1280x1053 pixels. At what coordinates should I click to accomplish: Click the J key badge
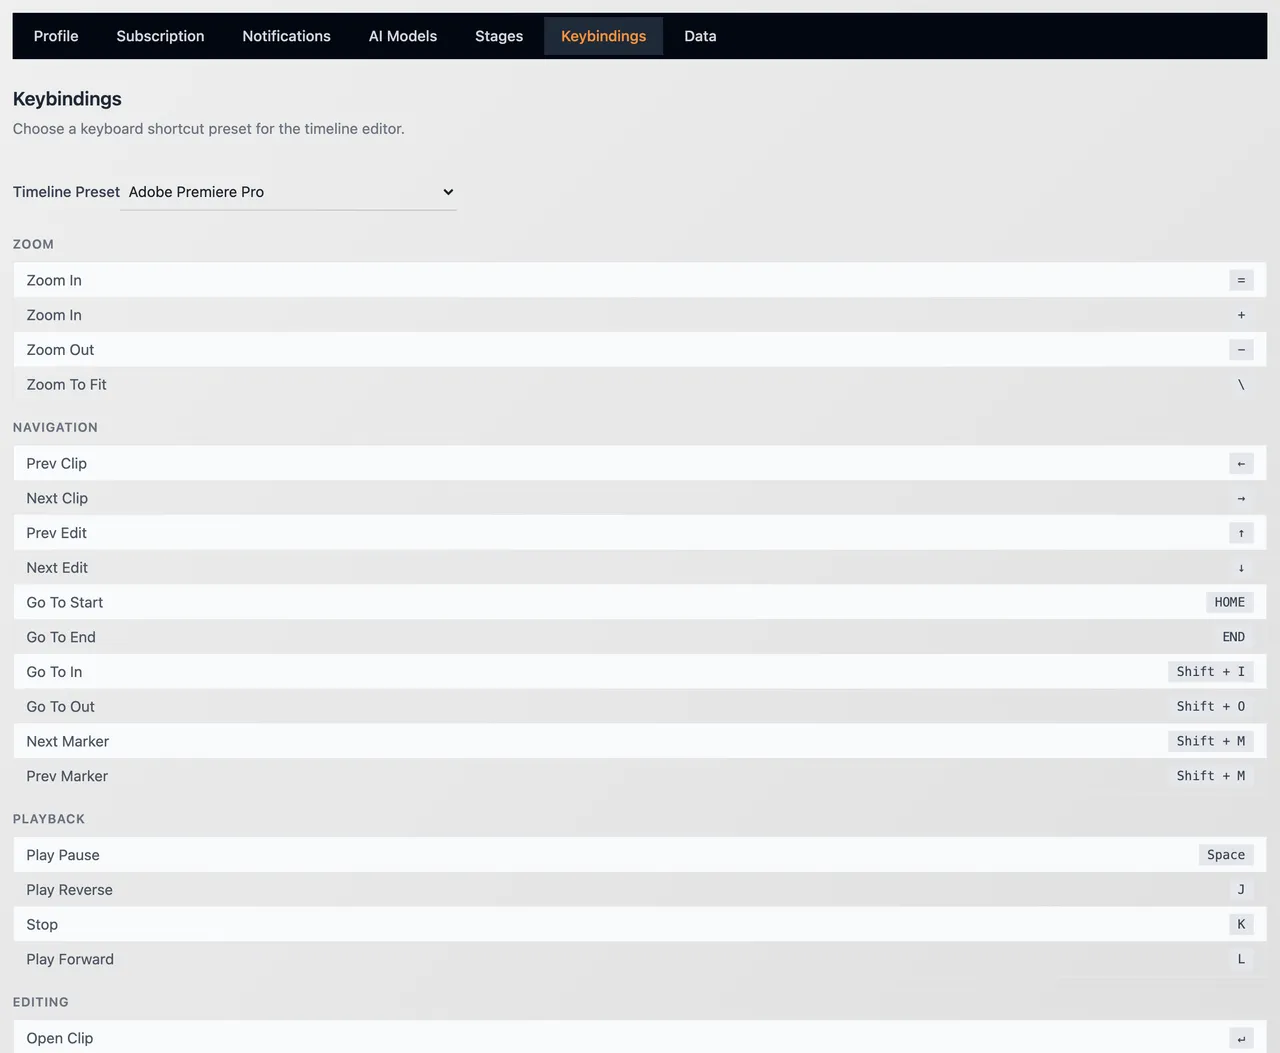click(x=1241, y=890)
